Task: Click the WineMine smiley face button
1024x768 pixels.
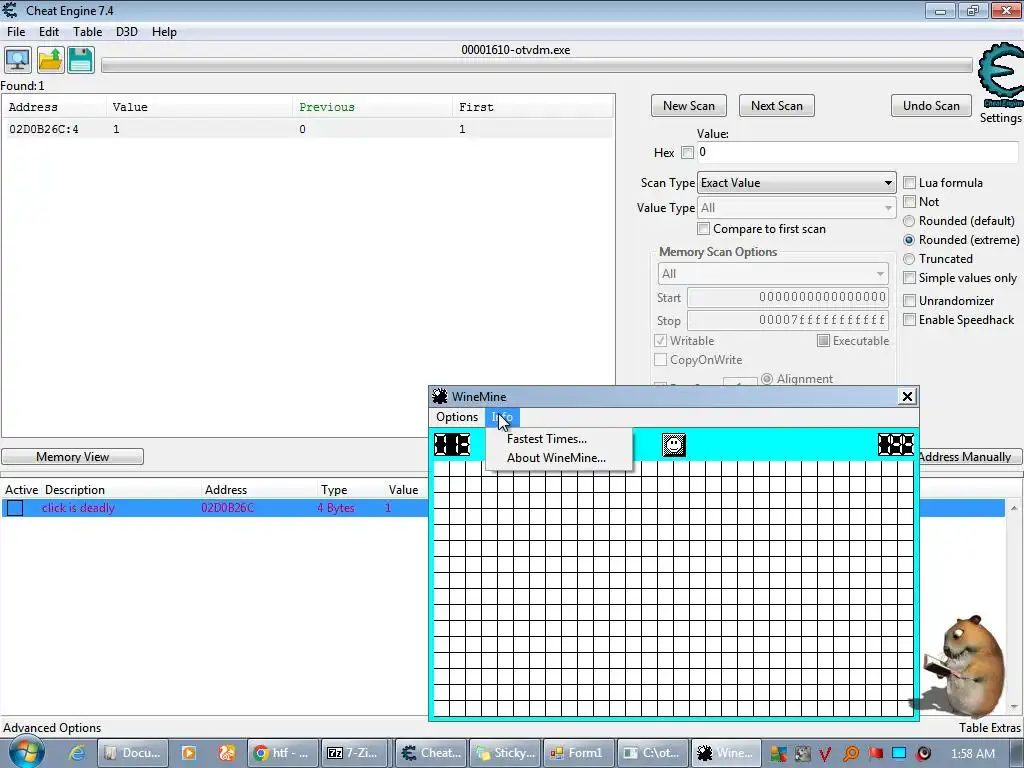Action: [x=673, y=445]
